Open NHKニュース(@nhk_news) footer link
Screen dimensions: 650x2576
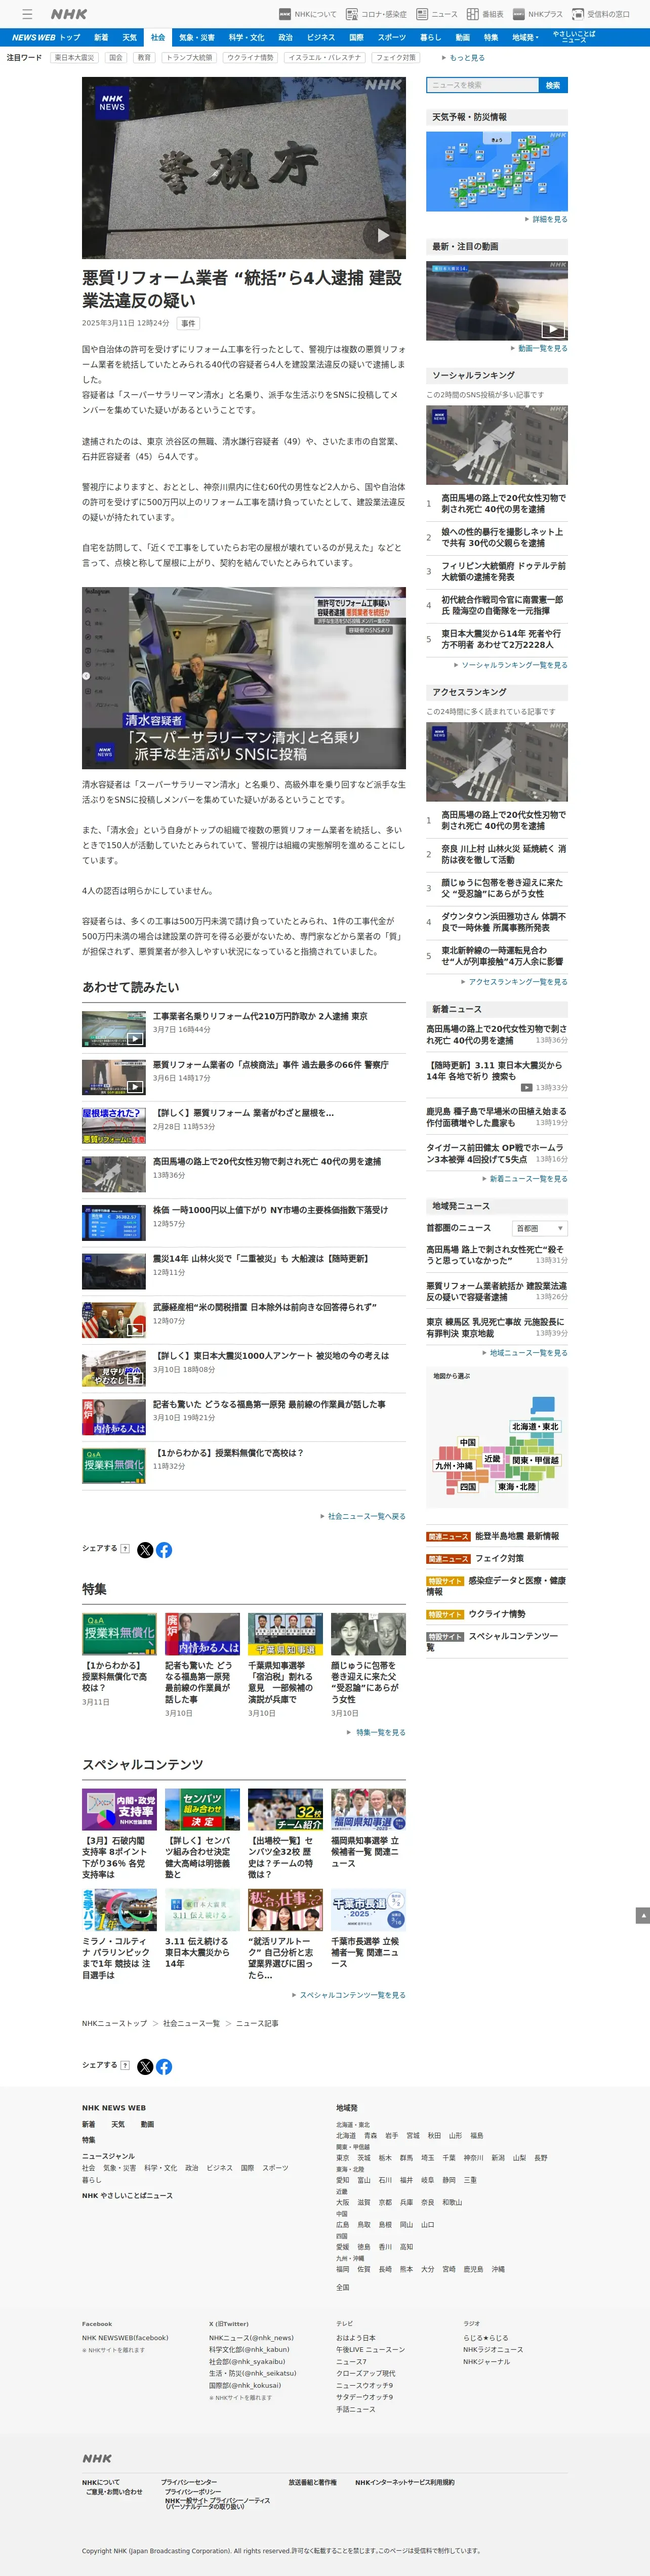pos(251,2338)
